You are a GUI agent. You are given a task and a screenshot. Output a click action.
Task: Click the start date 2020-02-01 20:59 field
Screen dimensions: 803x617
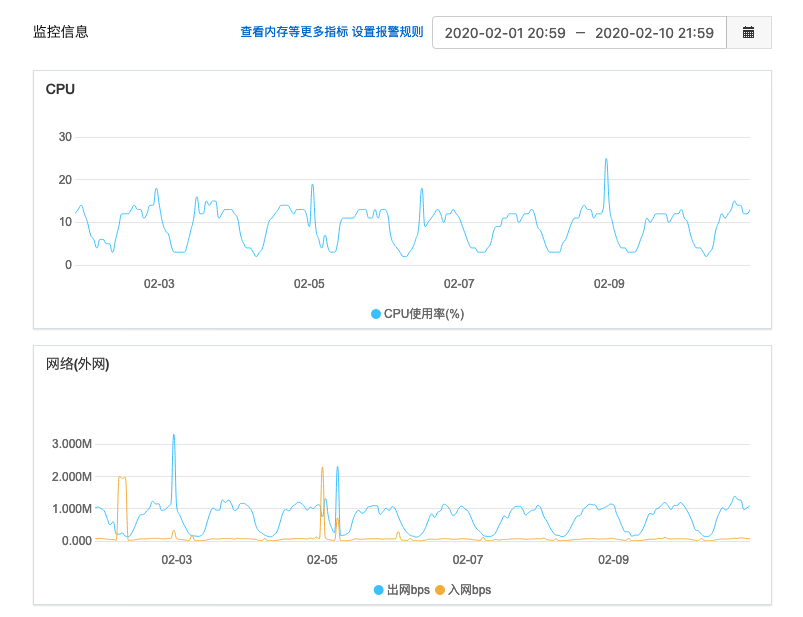[x=505, y=33]
